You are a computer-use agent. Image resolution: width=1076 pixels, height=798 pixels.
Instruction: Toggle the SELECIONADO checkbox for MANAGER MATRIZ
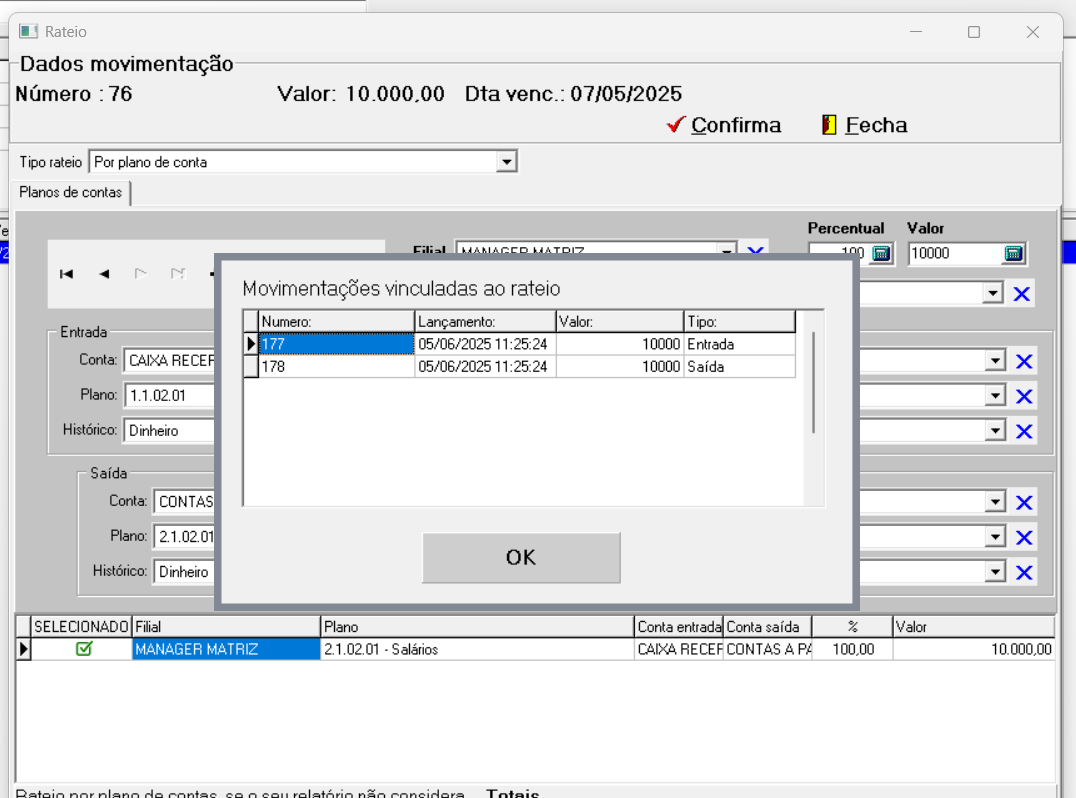[x=84, y=648]
